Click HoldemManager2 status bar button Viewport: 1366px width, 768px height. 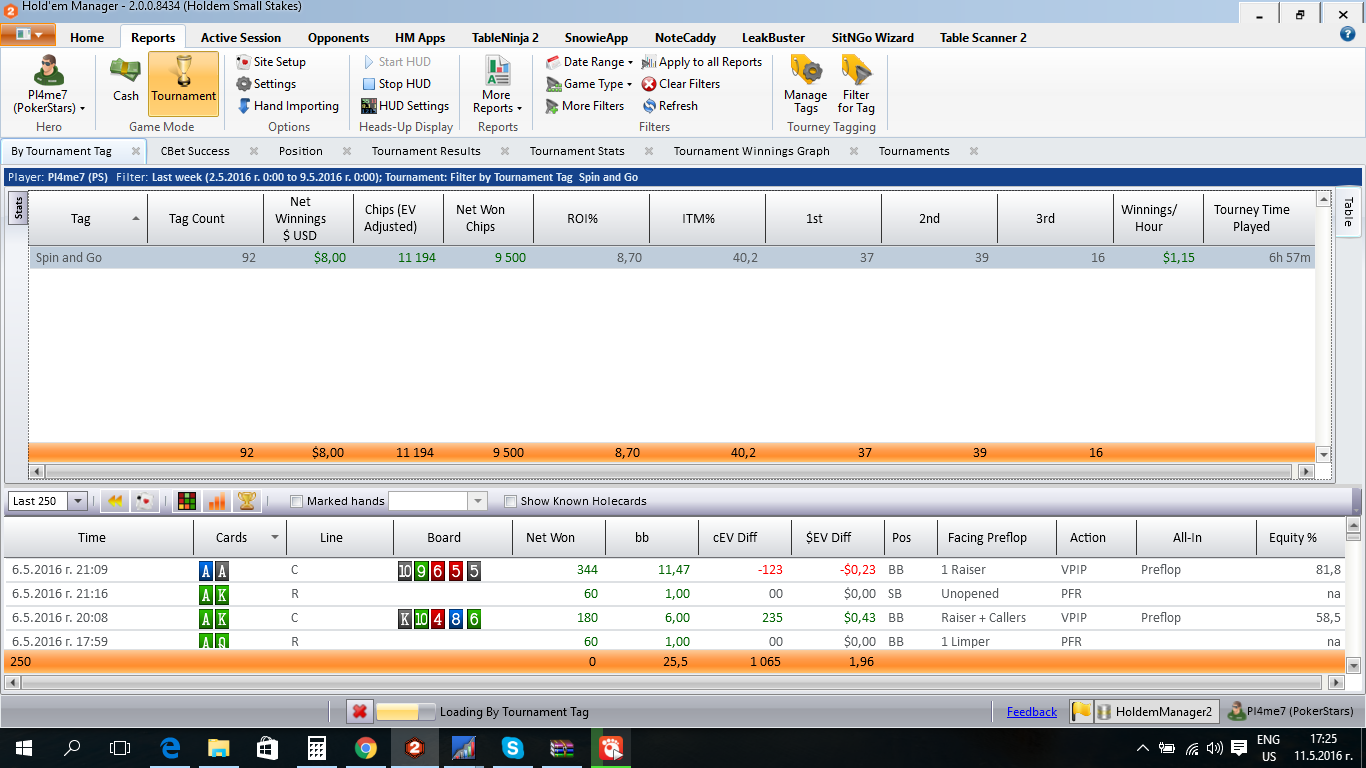tap(1156, 712)
